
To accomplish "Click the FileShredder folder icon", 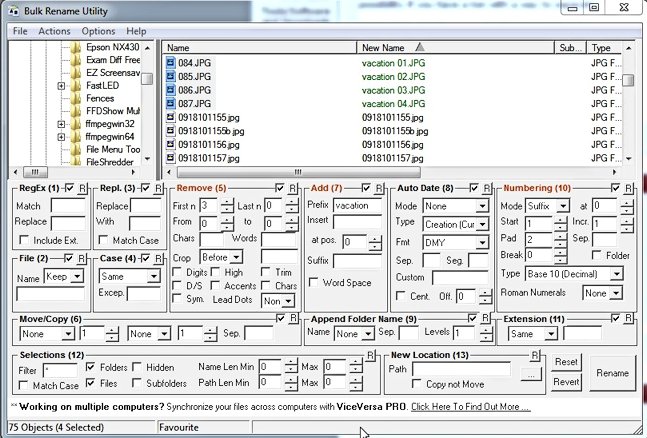I will [76, 161].
